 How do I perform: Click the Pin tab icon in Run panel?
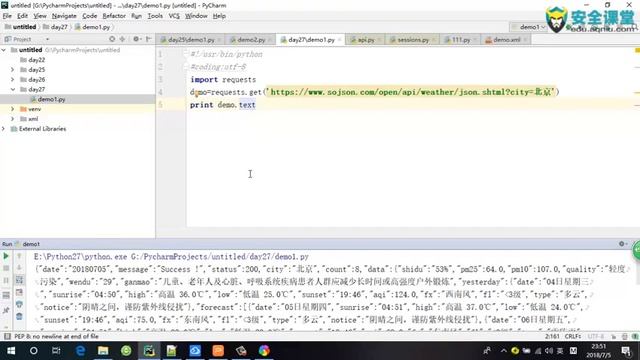pos(6,311)
